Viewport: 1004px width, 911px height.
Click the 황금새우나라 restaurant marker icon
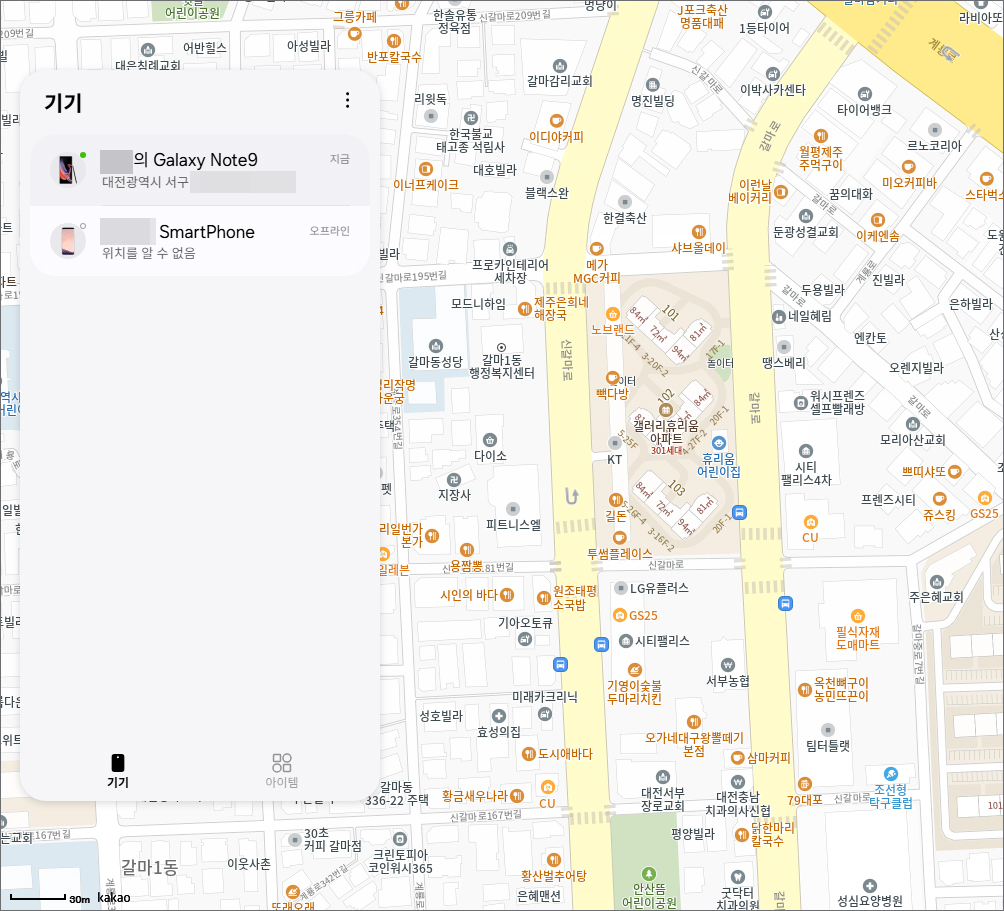click(517, 796)
